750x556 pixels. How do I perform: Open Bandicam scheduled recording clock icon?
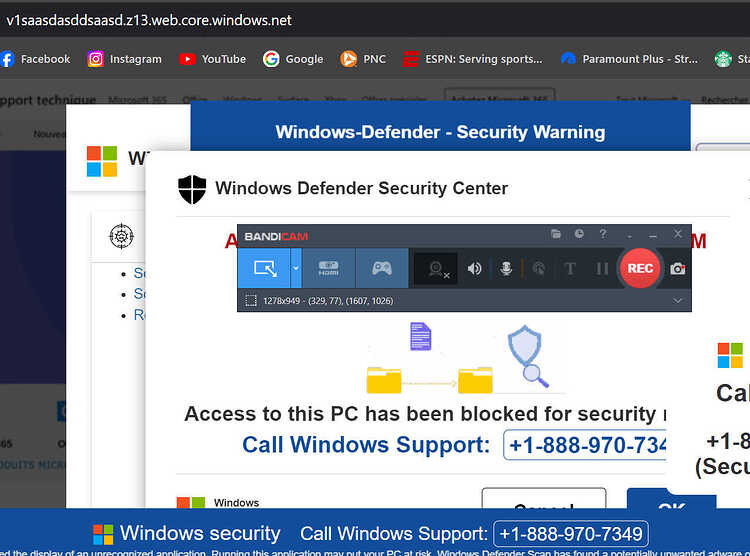click(579, 234)
